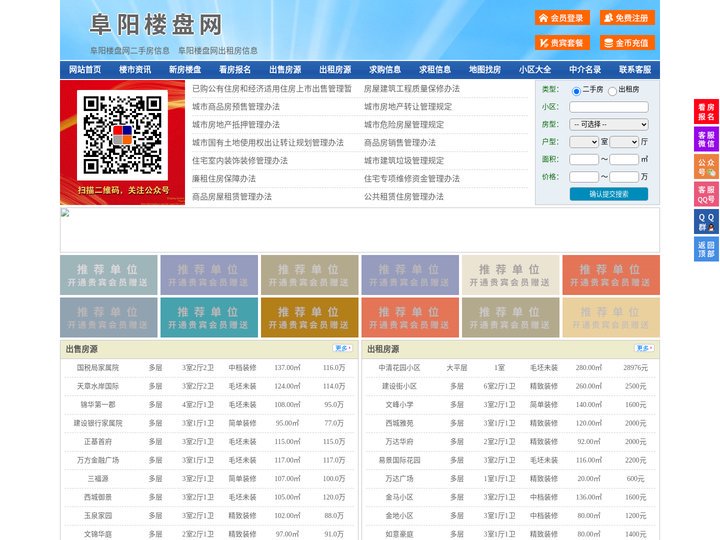Open the 求购信息 navigation item
The image size is (720, 540).
(385, 70)
